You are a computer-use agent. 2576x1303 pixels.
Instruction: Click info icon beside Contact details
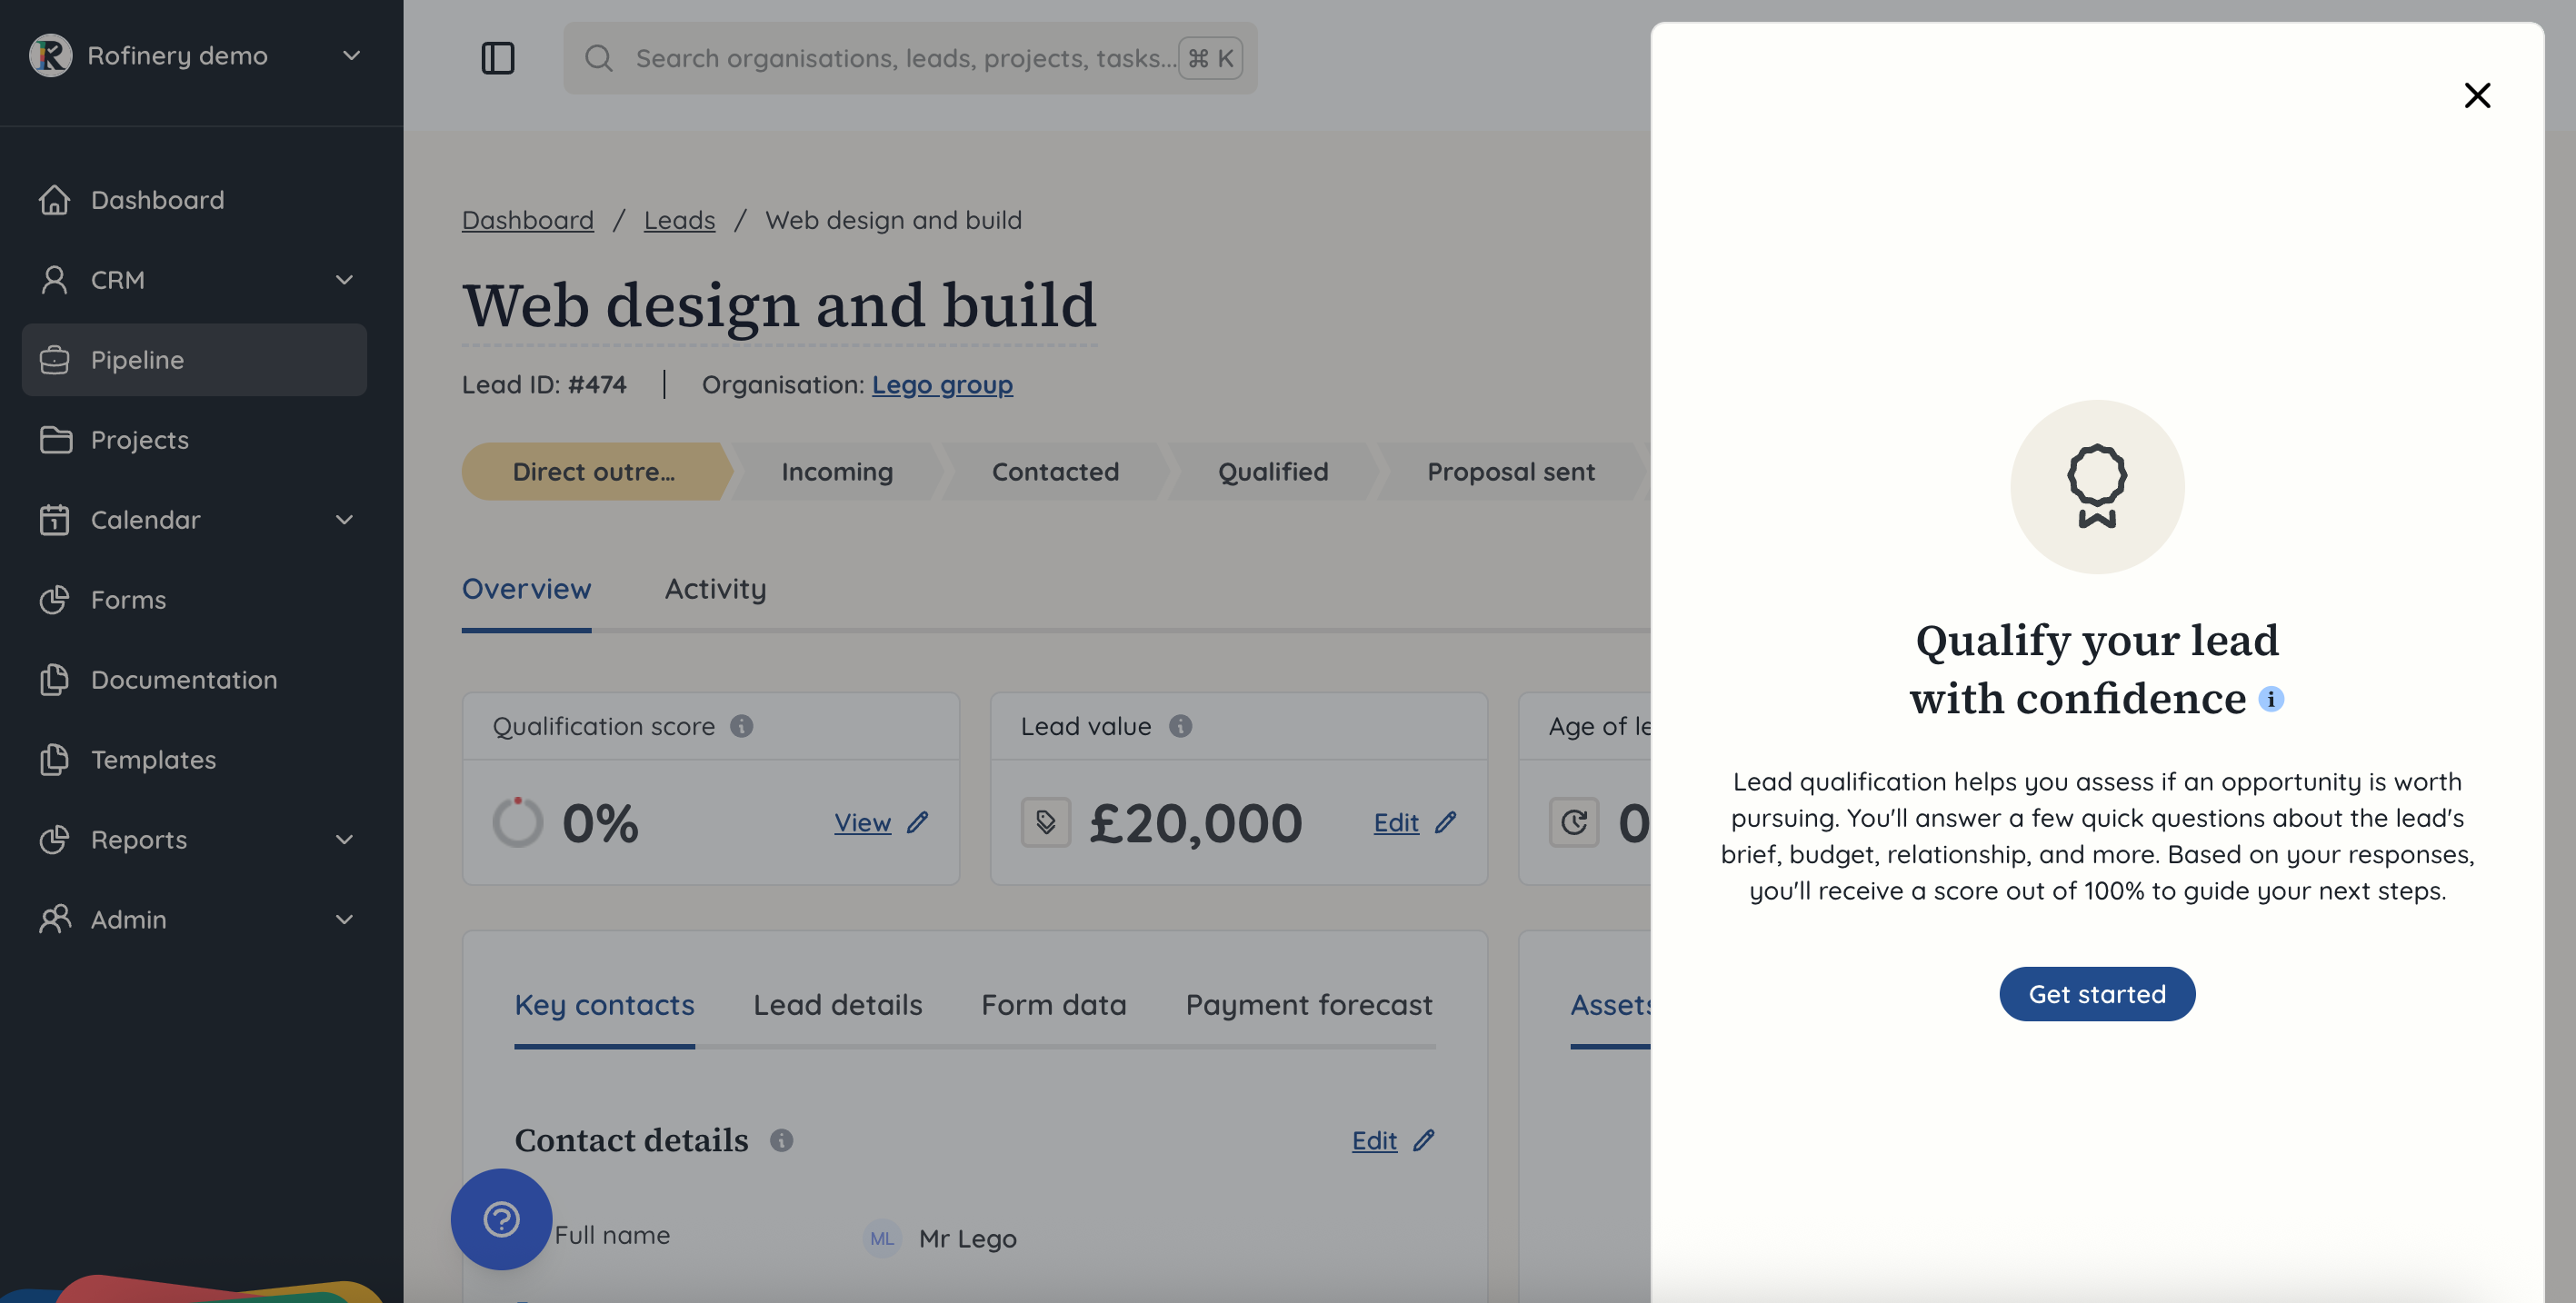(781, 1140)
